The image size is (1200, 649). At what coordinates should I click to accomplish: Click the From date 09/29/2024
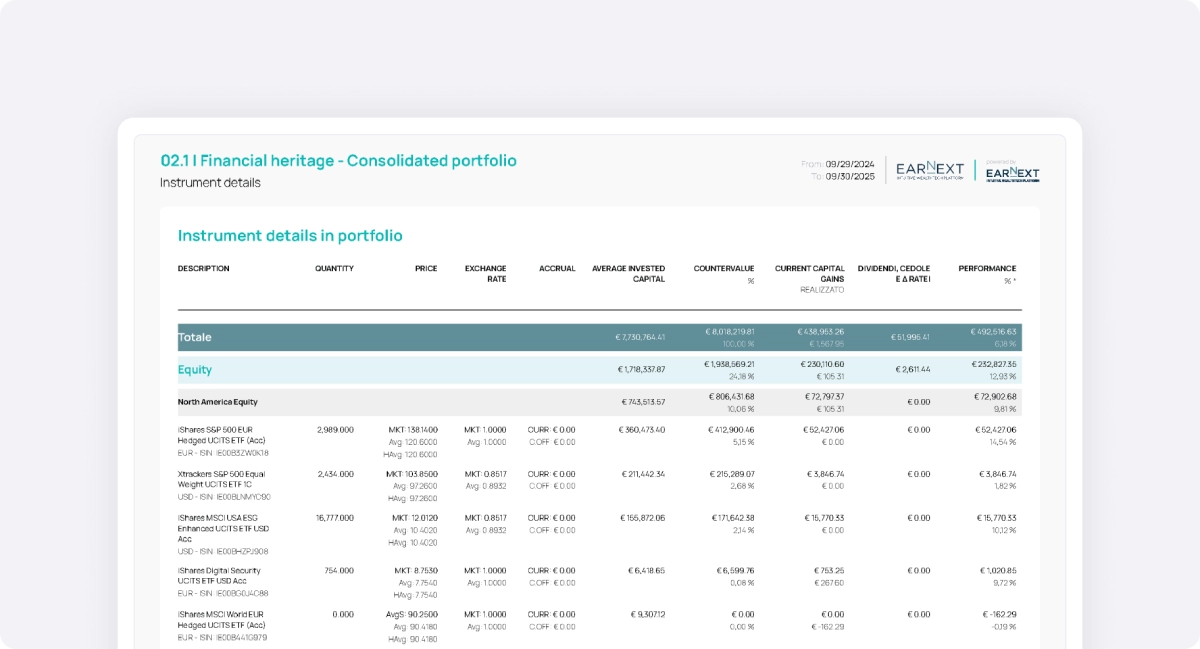(849, 164)
